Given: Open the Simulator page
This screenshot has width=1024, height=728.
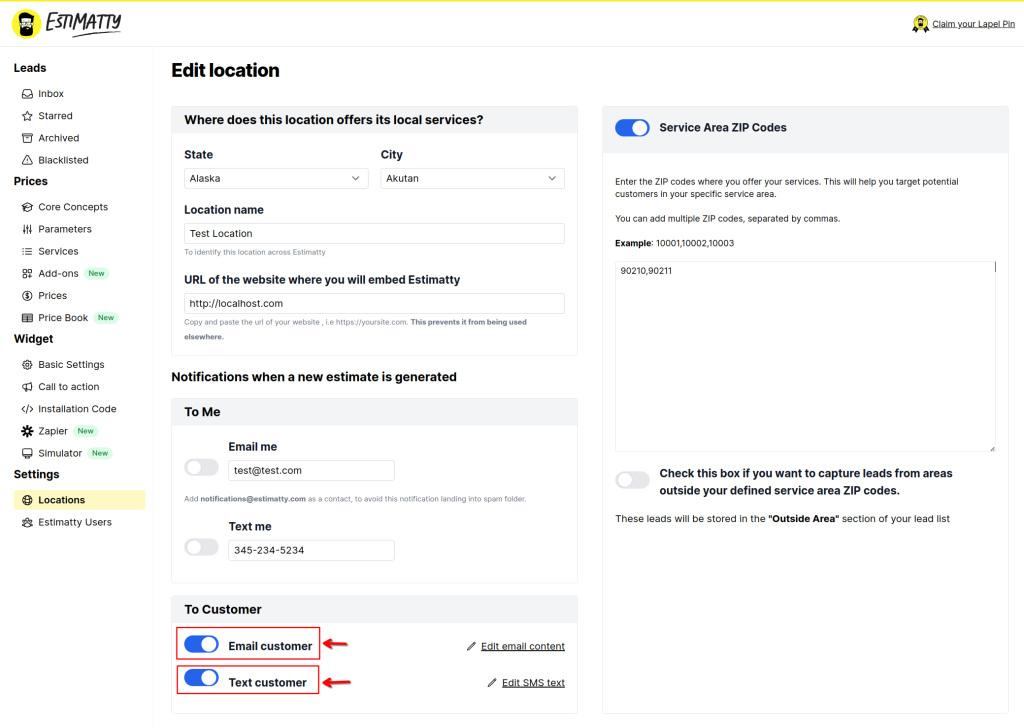Looking at the screenshot, I should [x=60, y=454].
